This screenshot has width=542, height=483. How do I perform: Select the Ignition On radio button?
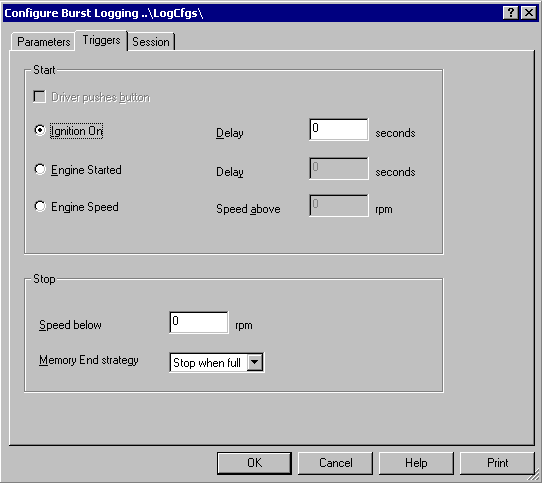[x=40, y=130]
